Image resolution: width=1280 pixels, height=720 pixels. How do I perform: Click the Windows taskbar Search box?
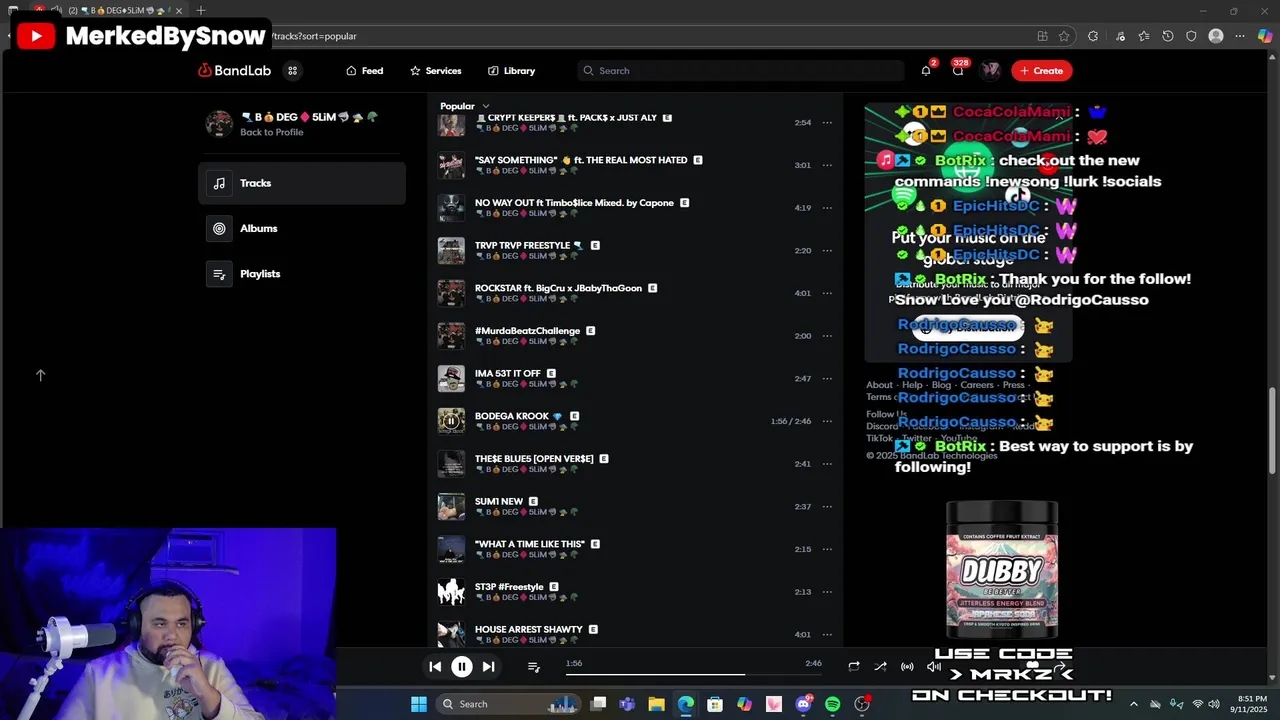[x=508, y=704]
